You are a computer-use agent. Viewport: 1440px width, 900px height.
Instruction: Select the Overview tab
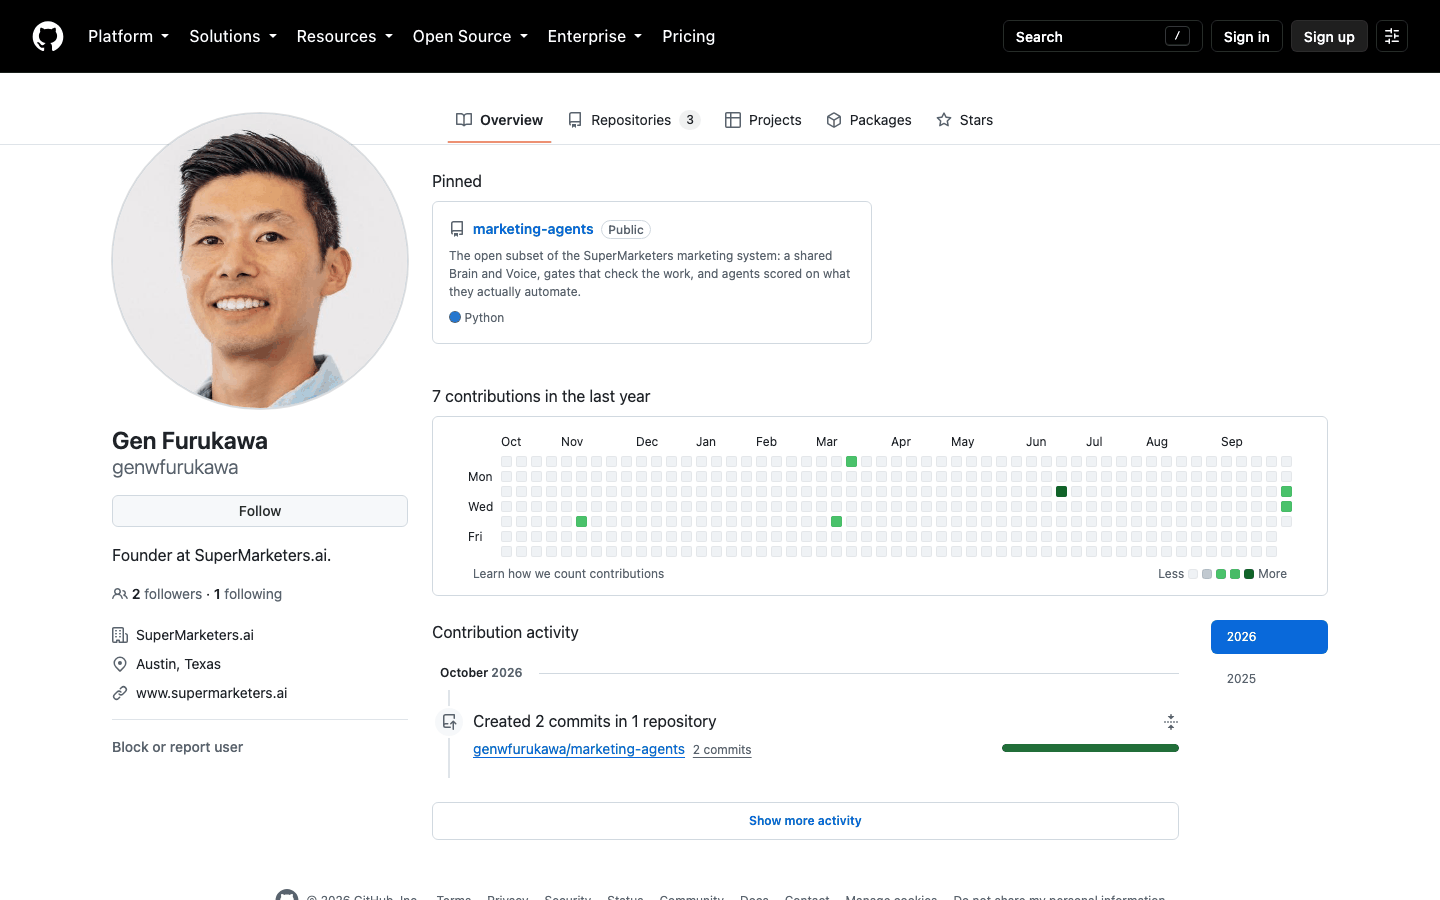tap(499, 120)
